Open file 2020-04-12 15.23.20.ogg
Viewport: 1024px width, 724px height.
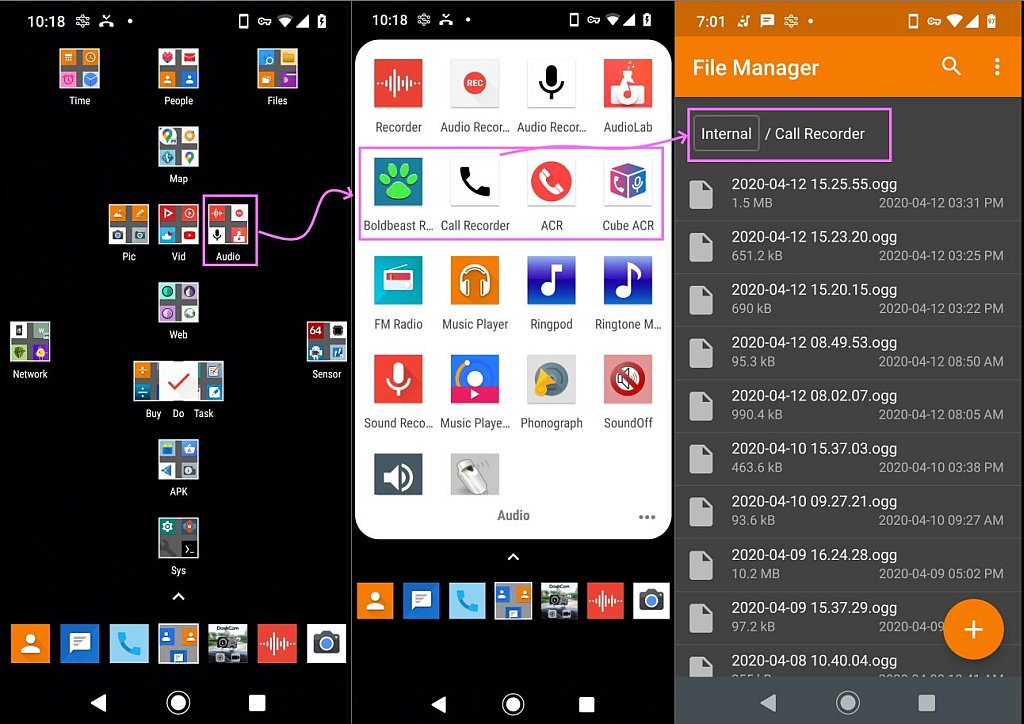(848, 246)
